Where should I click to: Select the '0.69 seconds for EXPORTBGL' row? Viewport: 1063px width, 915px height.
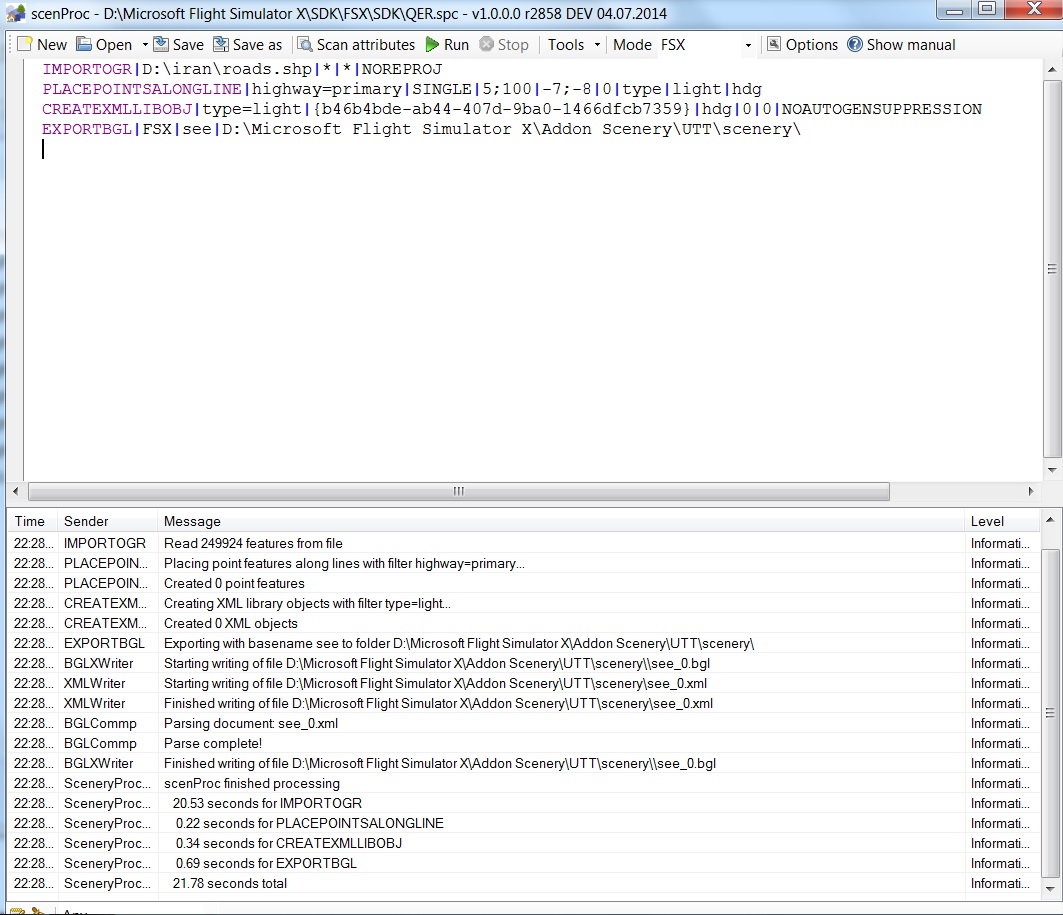(523, 863)
